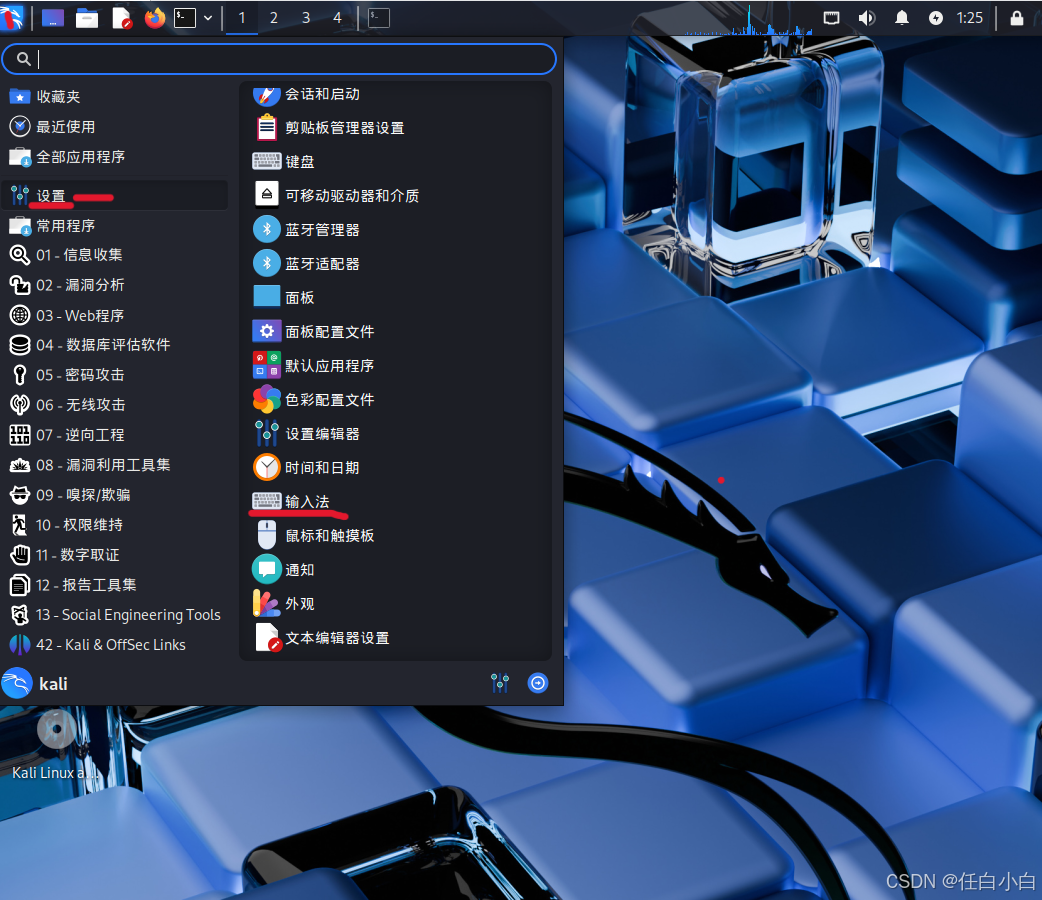The width and height of the screenshot is (1042, 900).
Task: Switch to workspace 2
Action: pos(274,18)
